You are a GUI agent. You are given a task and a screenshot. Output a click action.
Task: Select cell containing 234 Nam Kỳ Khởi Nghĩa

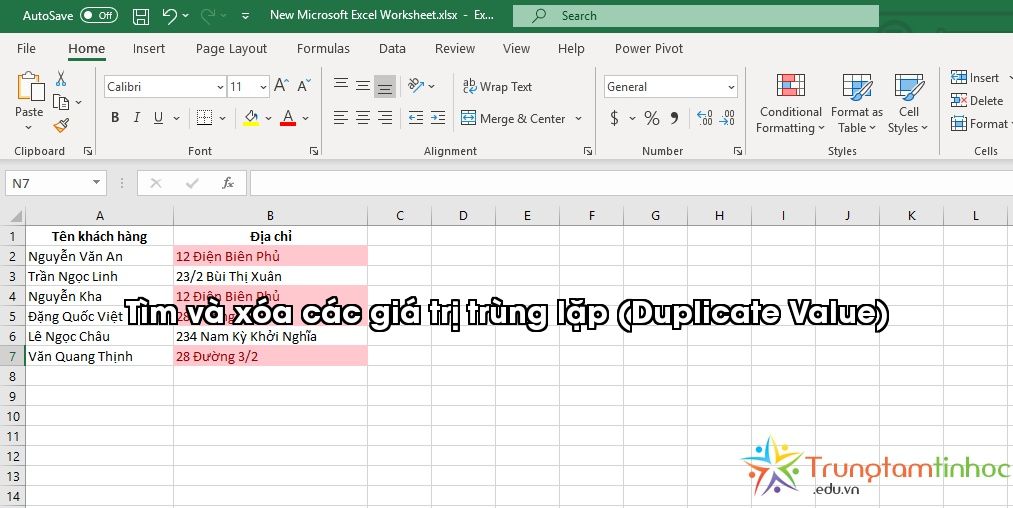(x=270, y=336)
